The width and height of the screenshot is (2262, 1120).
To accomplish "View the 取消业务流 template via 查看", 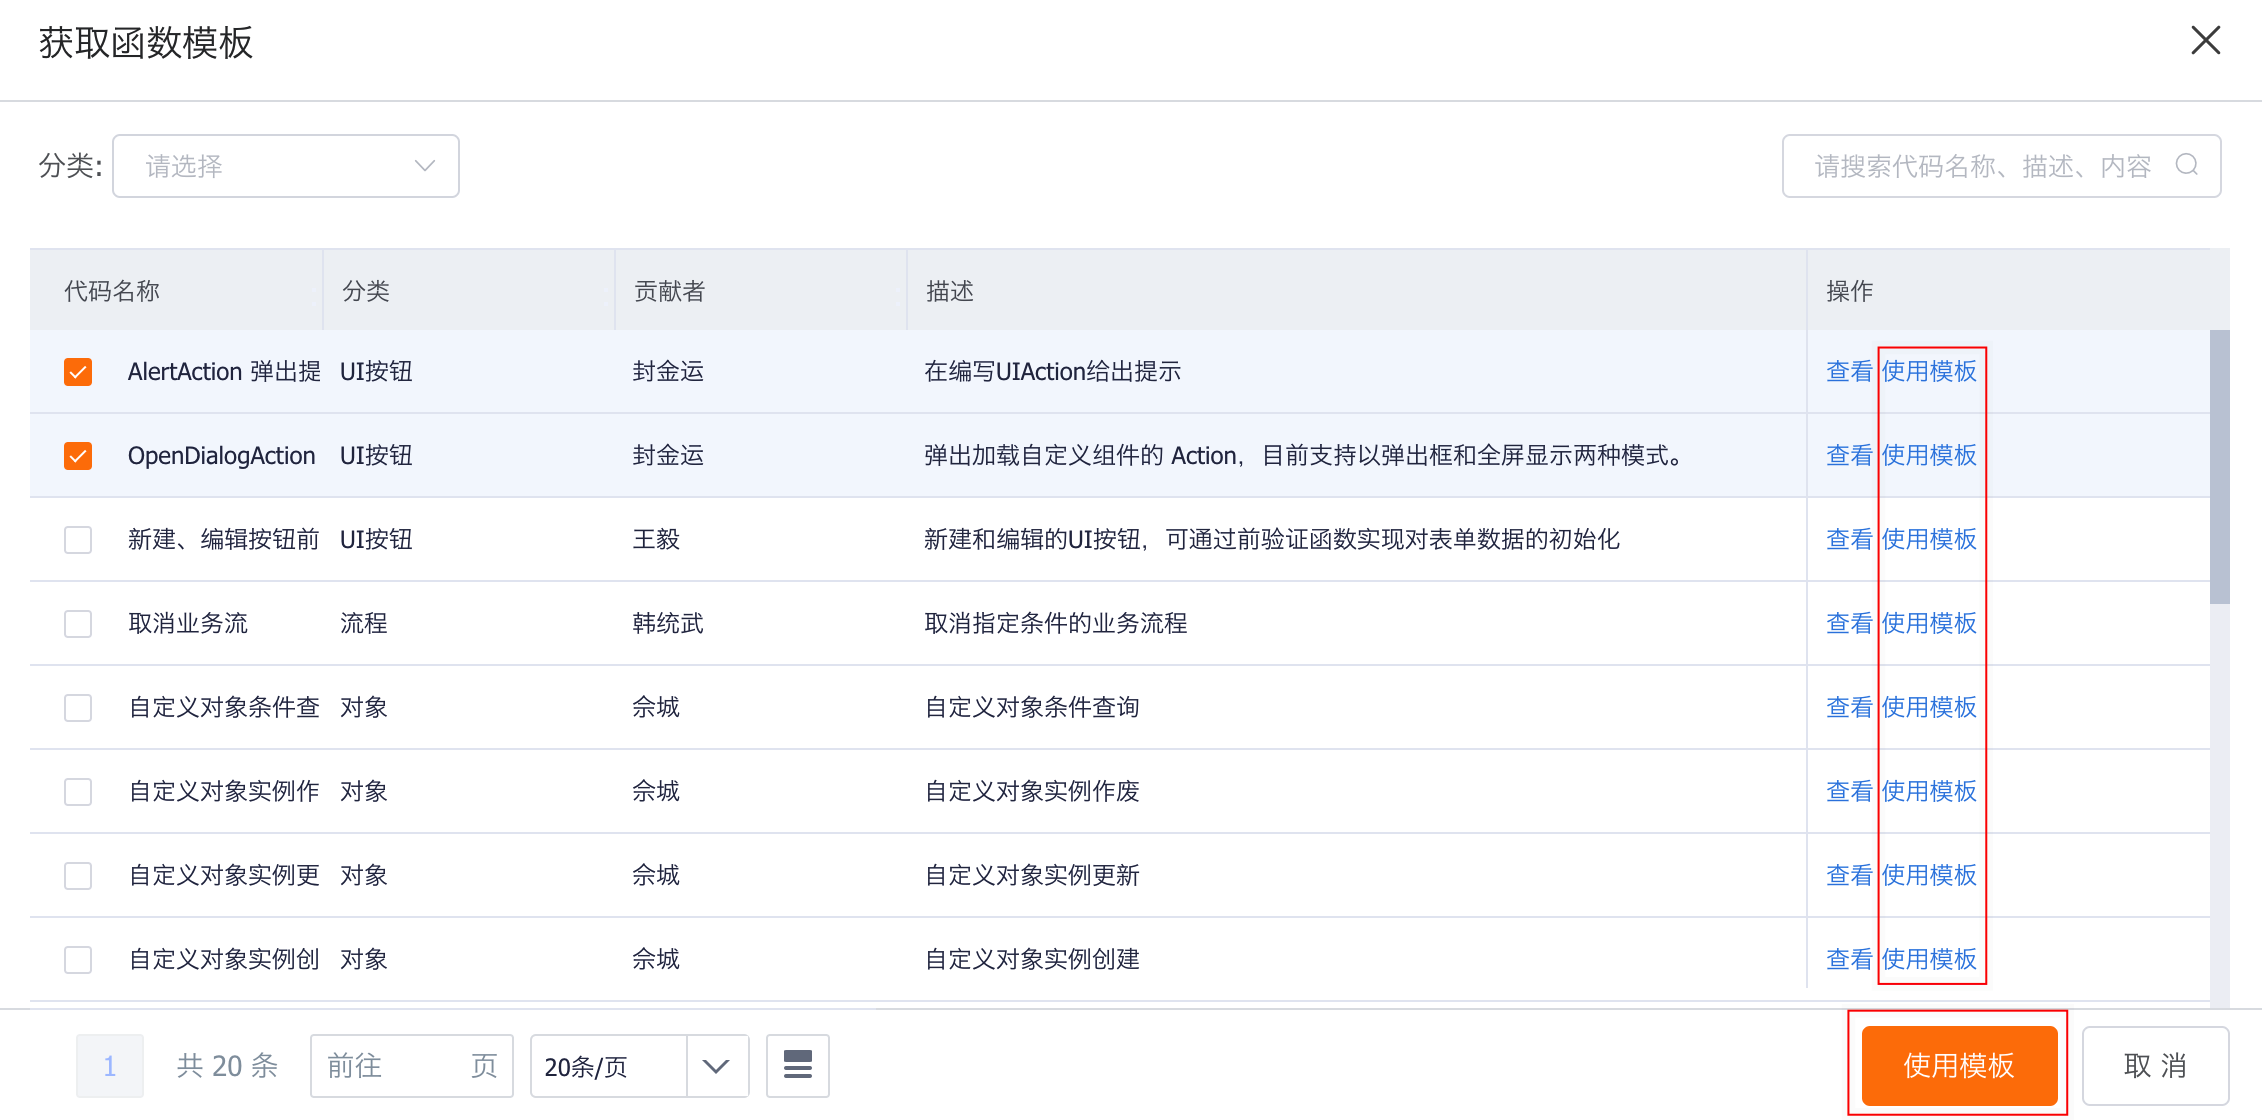I will (1848, 624).
